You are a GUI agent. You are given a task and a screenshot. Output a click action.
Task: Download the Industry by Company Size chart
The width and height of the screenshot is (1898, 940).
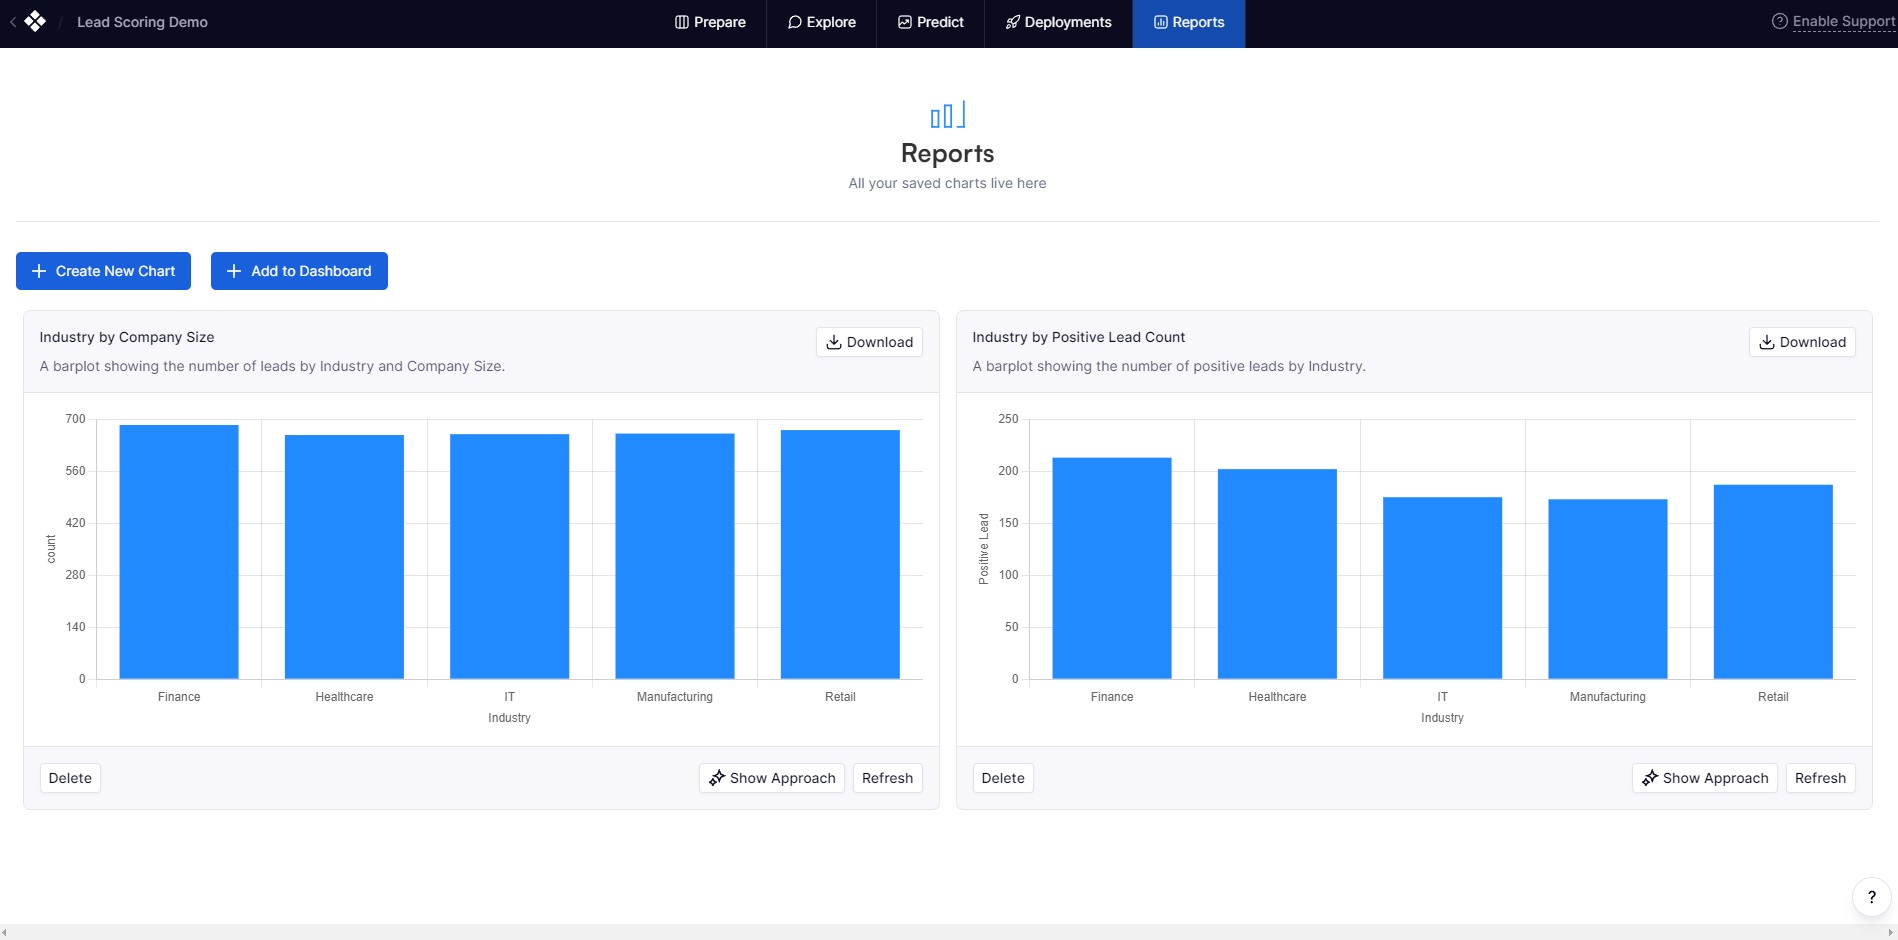(869, 342)
